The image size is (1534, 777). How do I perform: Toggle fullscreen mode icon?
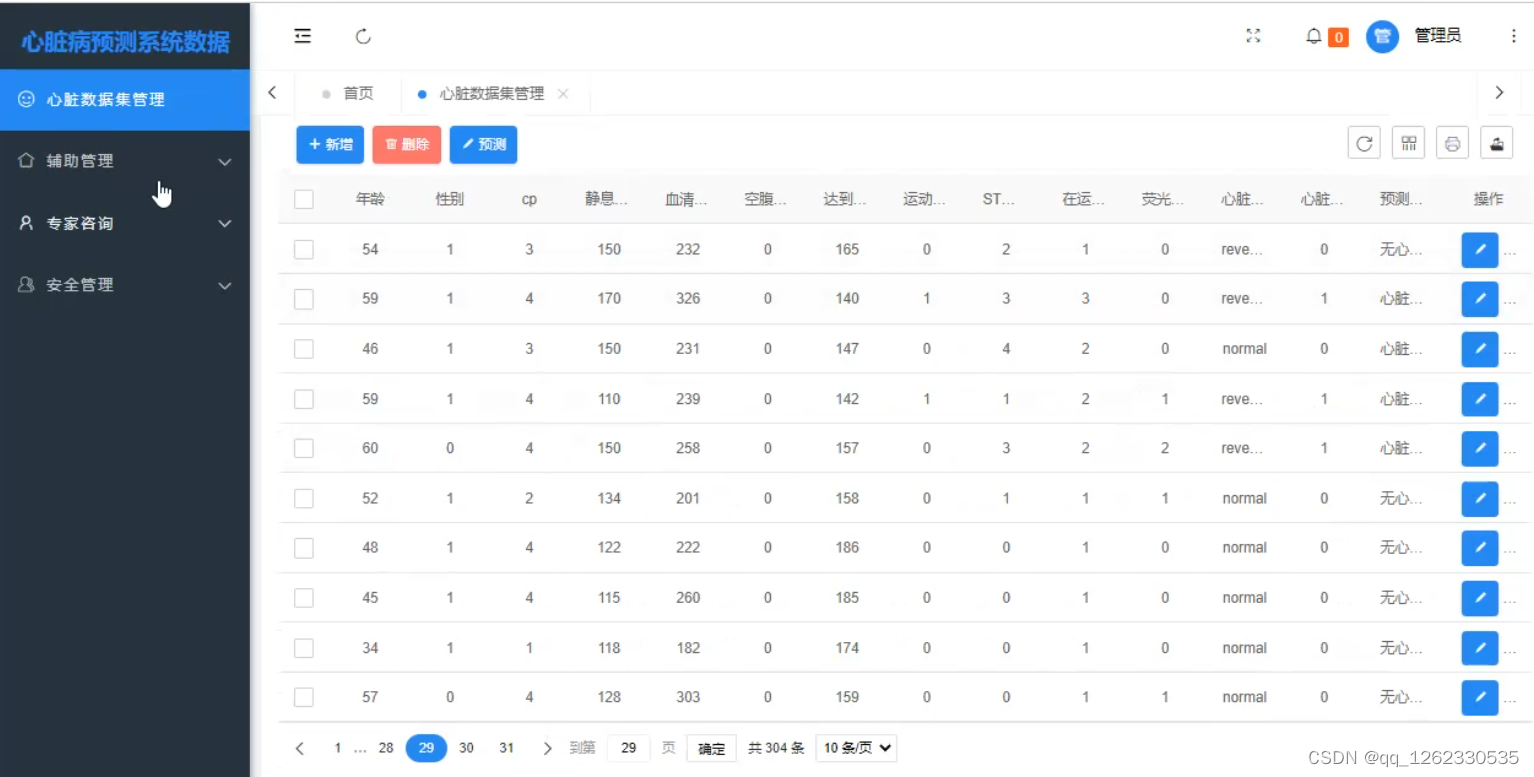pos(1253,36)
